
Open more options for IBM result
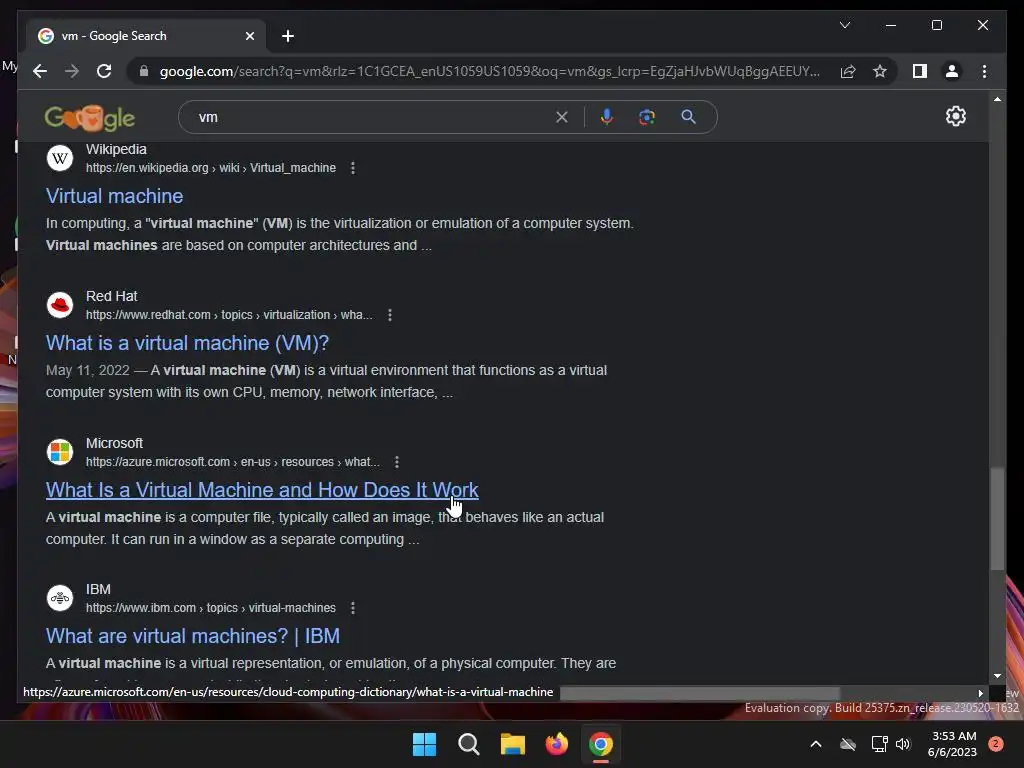353,608
